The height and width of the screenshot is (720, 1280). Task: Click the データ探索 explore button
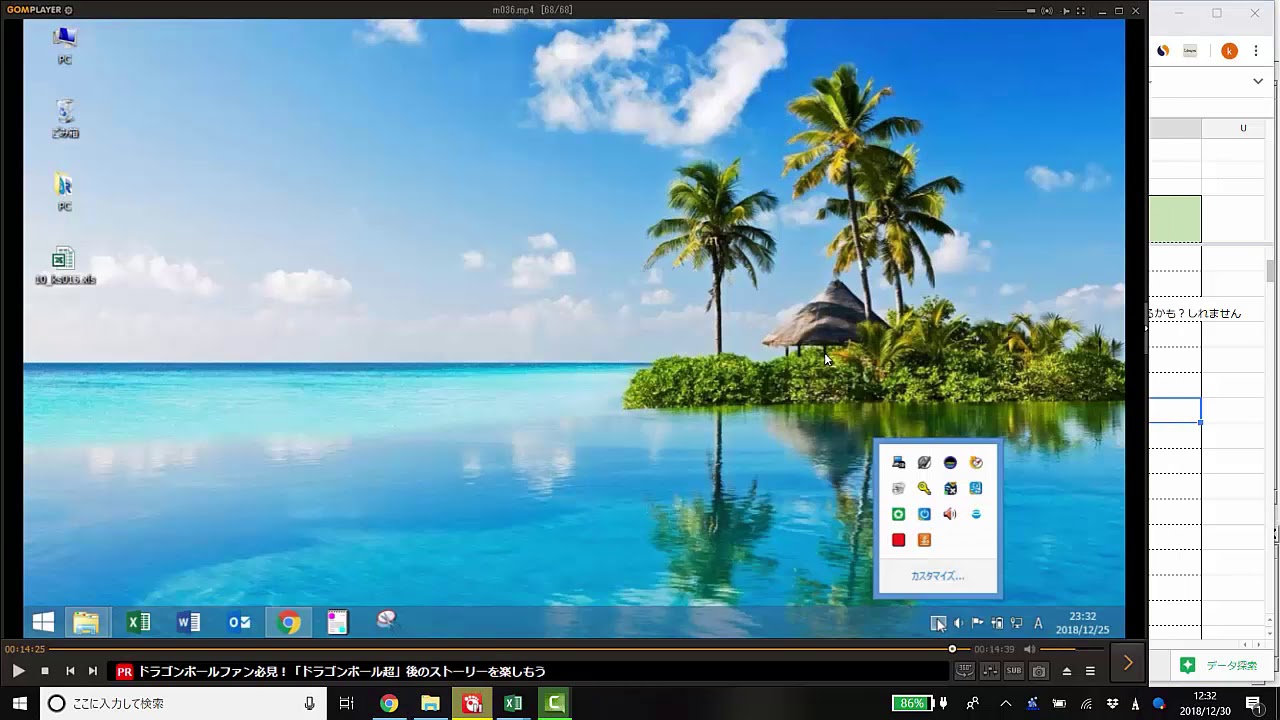tap(1220, 665)
